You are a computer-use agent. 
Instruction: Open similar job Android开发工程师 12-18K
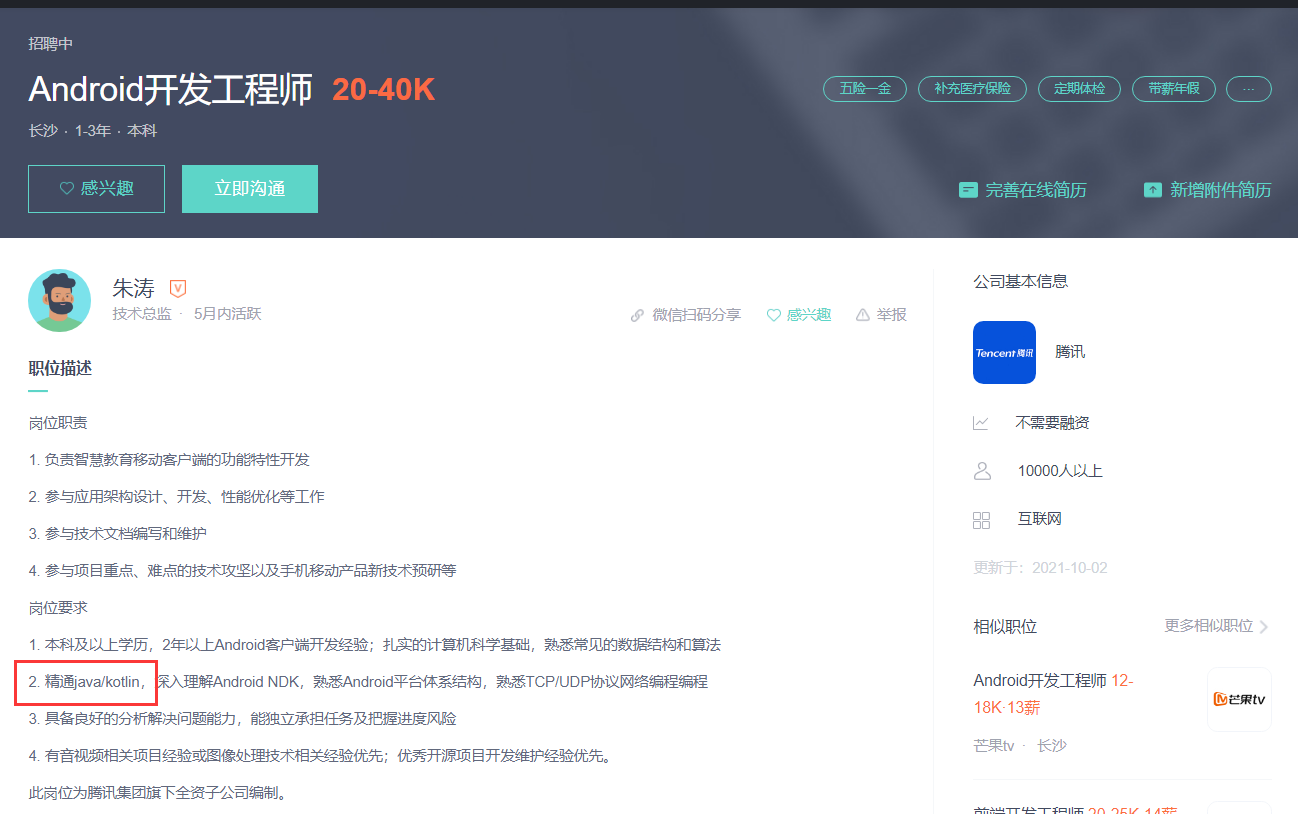click(1053, 694)
